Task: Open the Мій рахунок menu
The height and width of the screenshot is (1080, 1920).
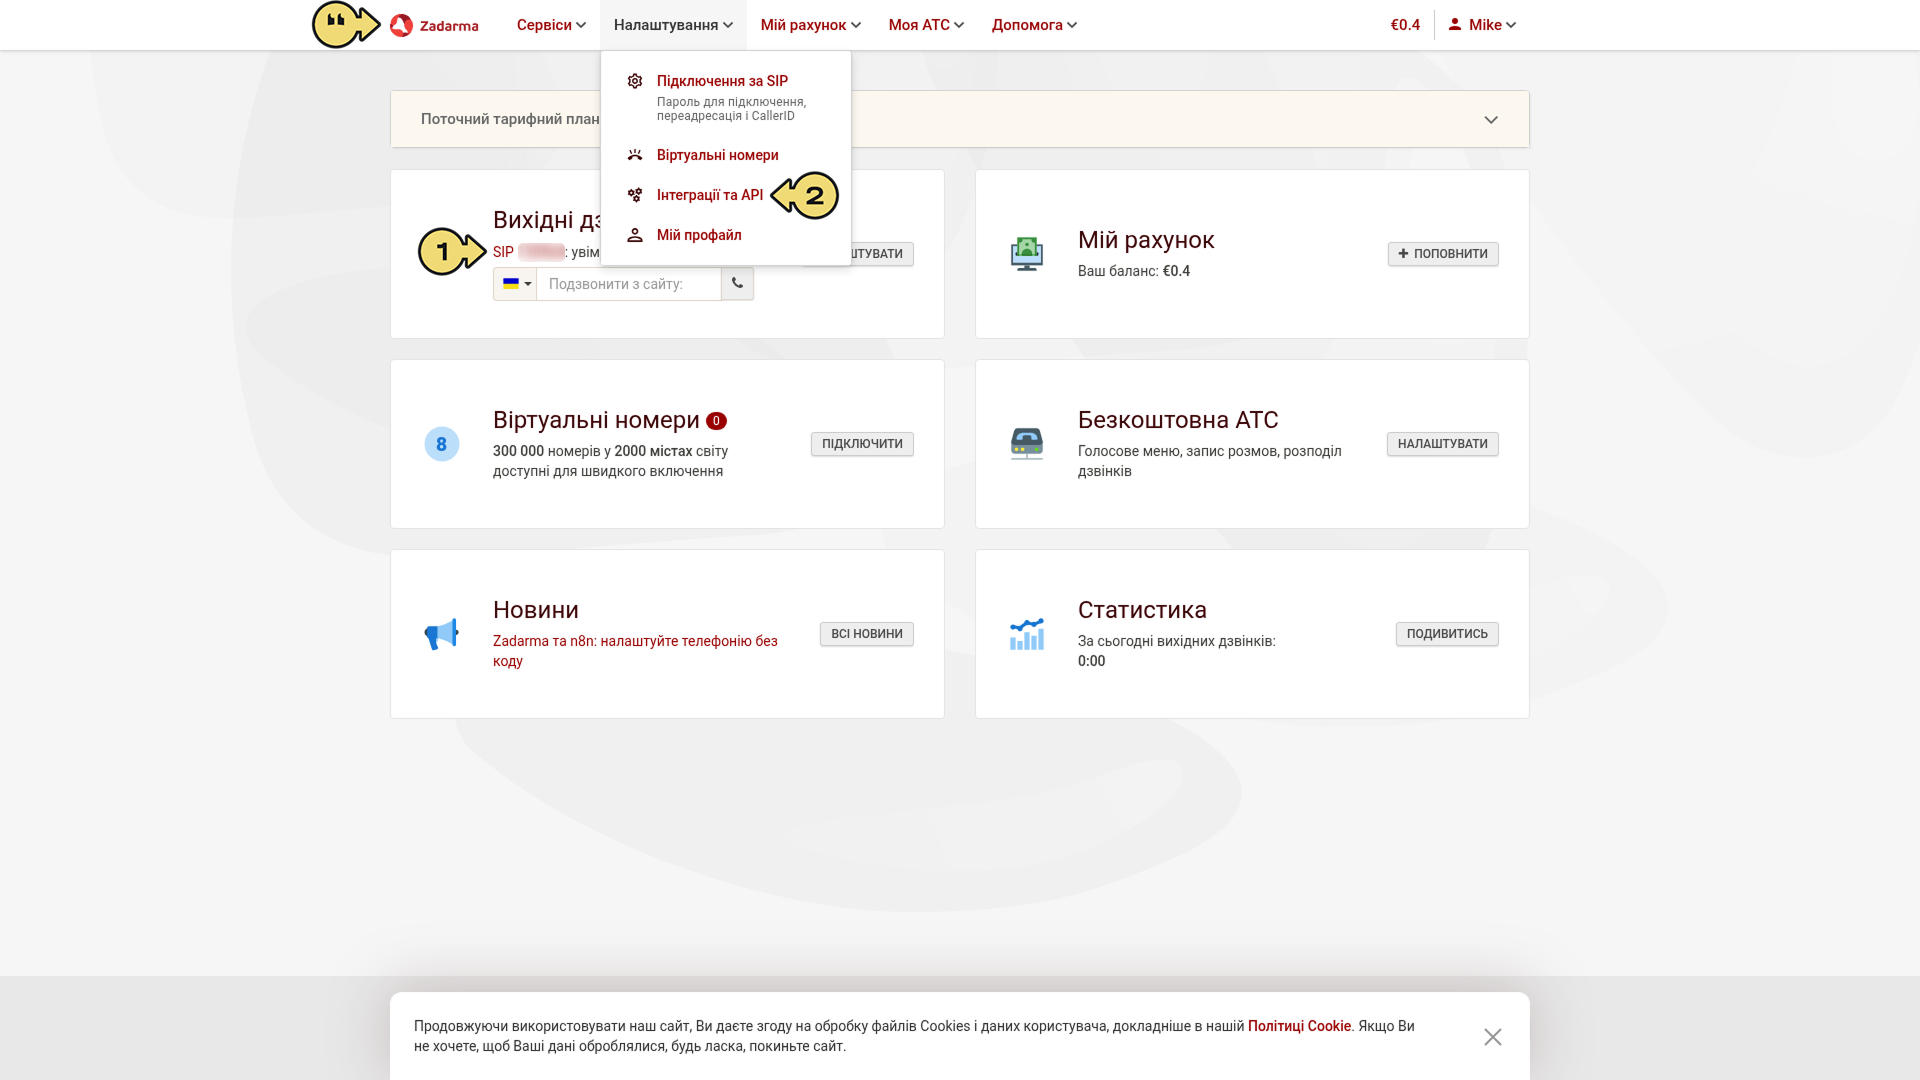Action: 811,25
